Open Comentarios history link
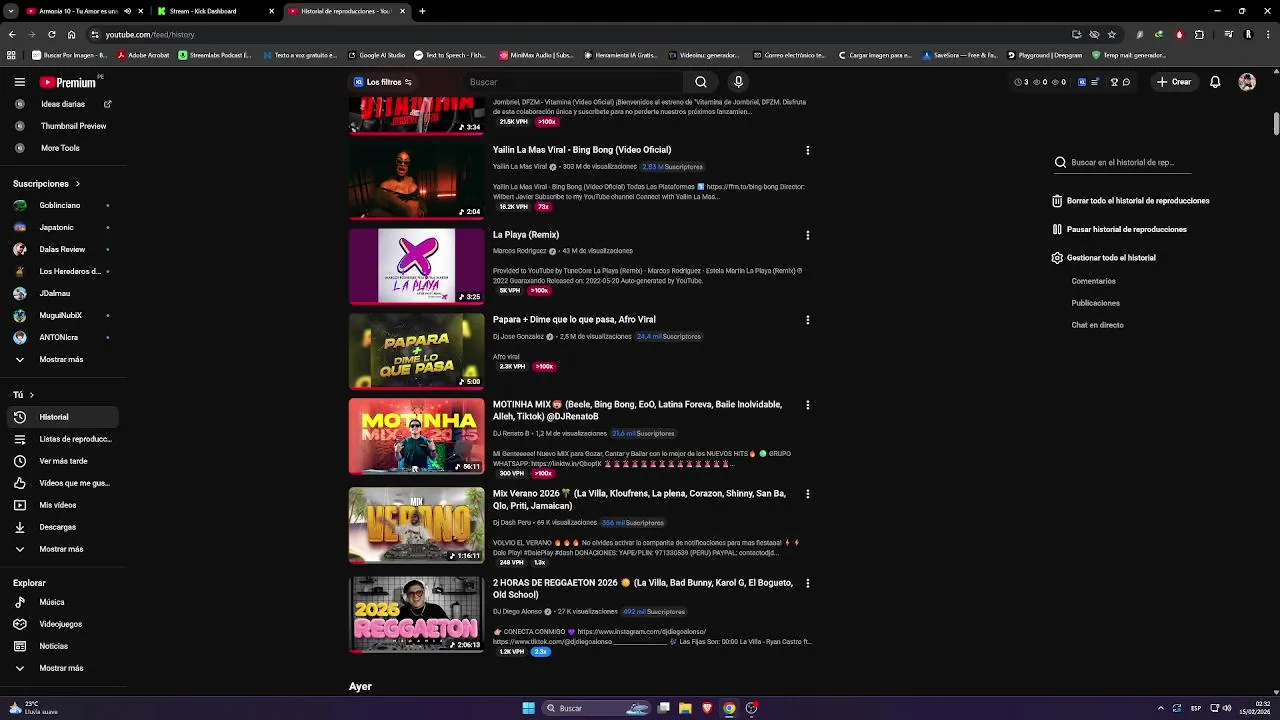The height and width of the screenshot is (720, 1280). [x=1094, y=281]
